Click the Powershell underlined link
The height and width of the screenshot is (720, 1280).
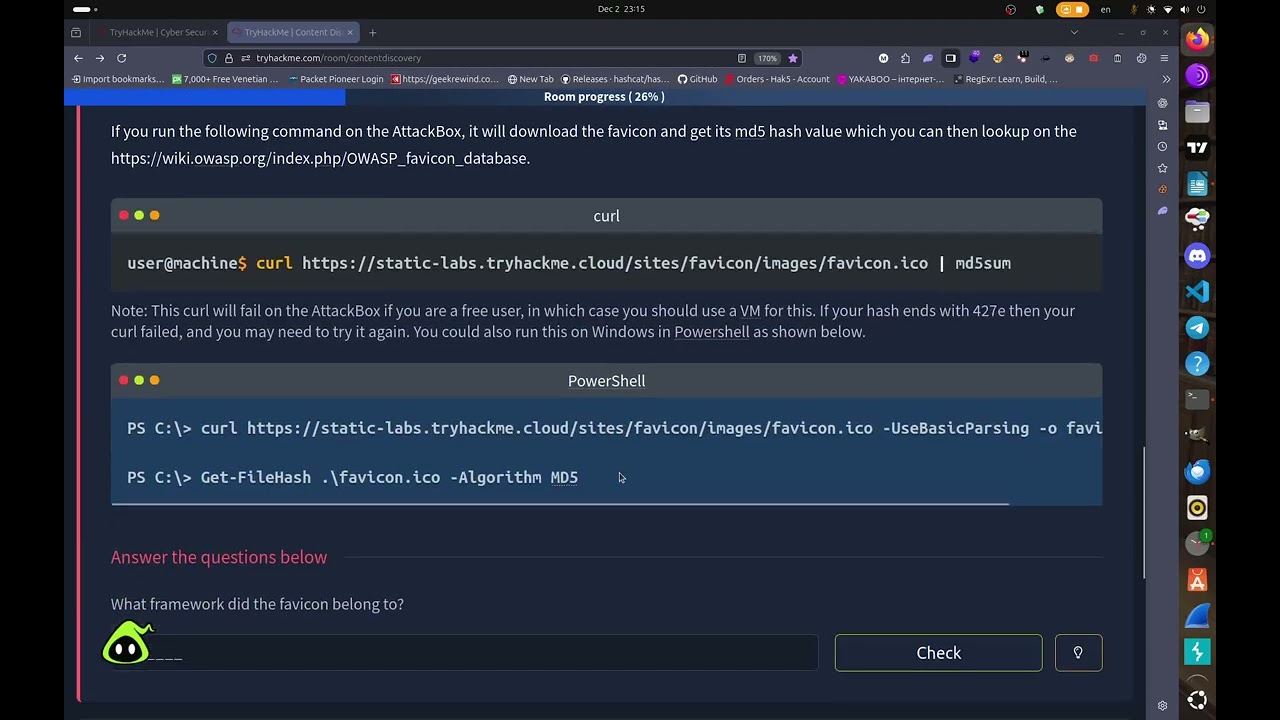[711, 332]
